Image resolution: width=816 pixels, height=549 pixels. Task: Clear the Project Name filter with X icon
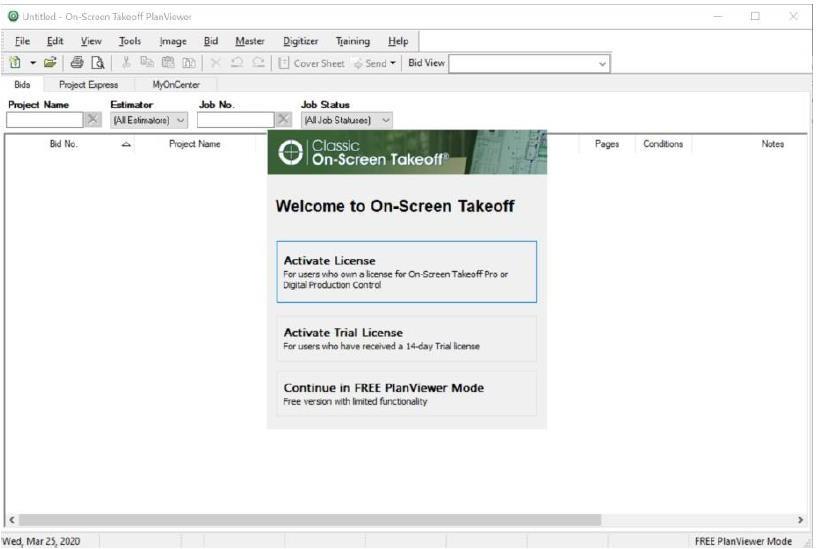pos(92,119)
